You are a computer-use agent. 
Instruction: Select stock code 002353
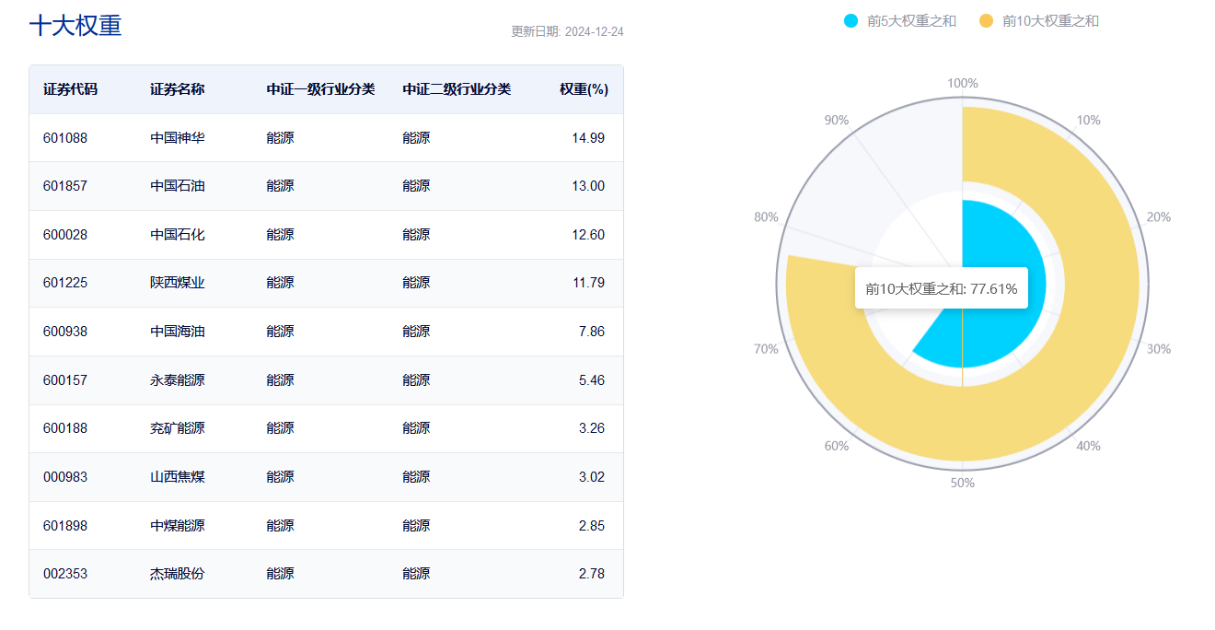point(65,574)
